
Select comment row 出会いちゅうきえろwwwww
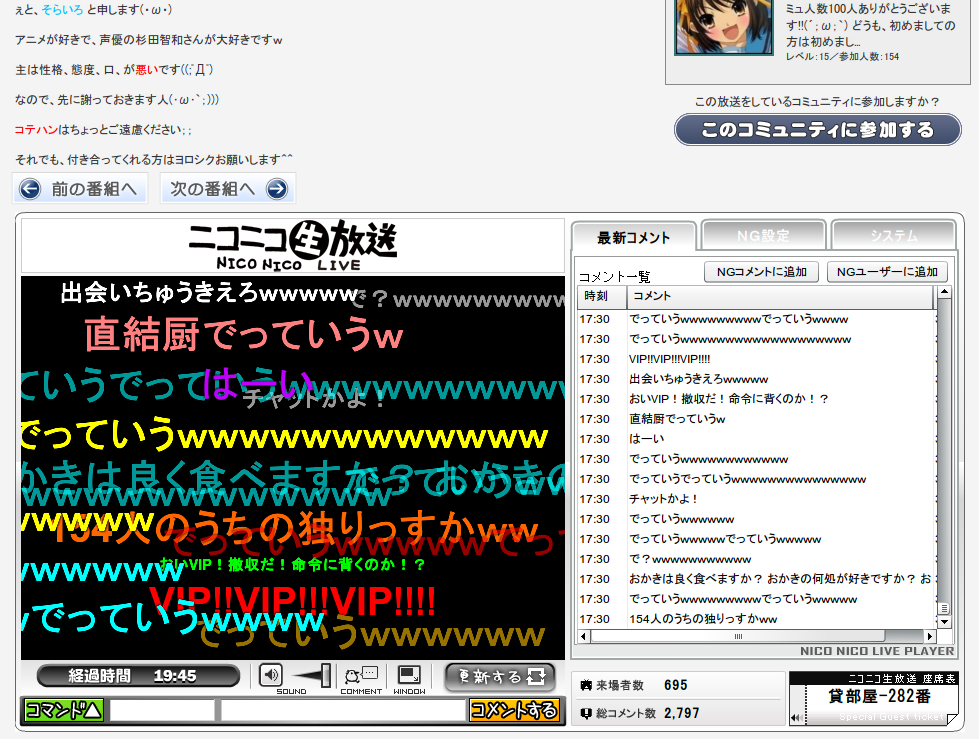click(757, 379)
